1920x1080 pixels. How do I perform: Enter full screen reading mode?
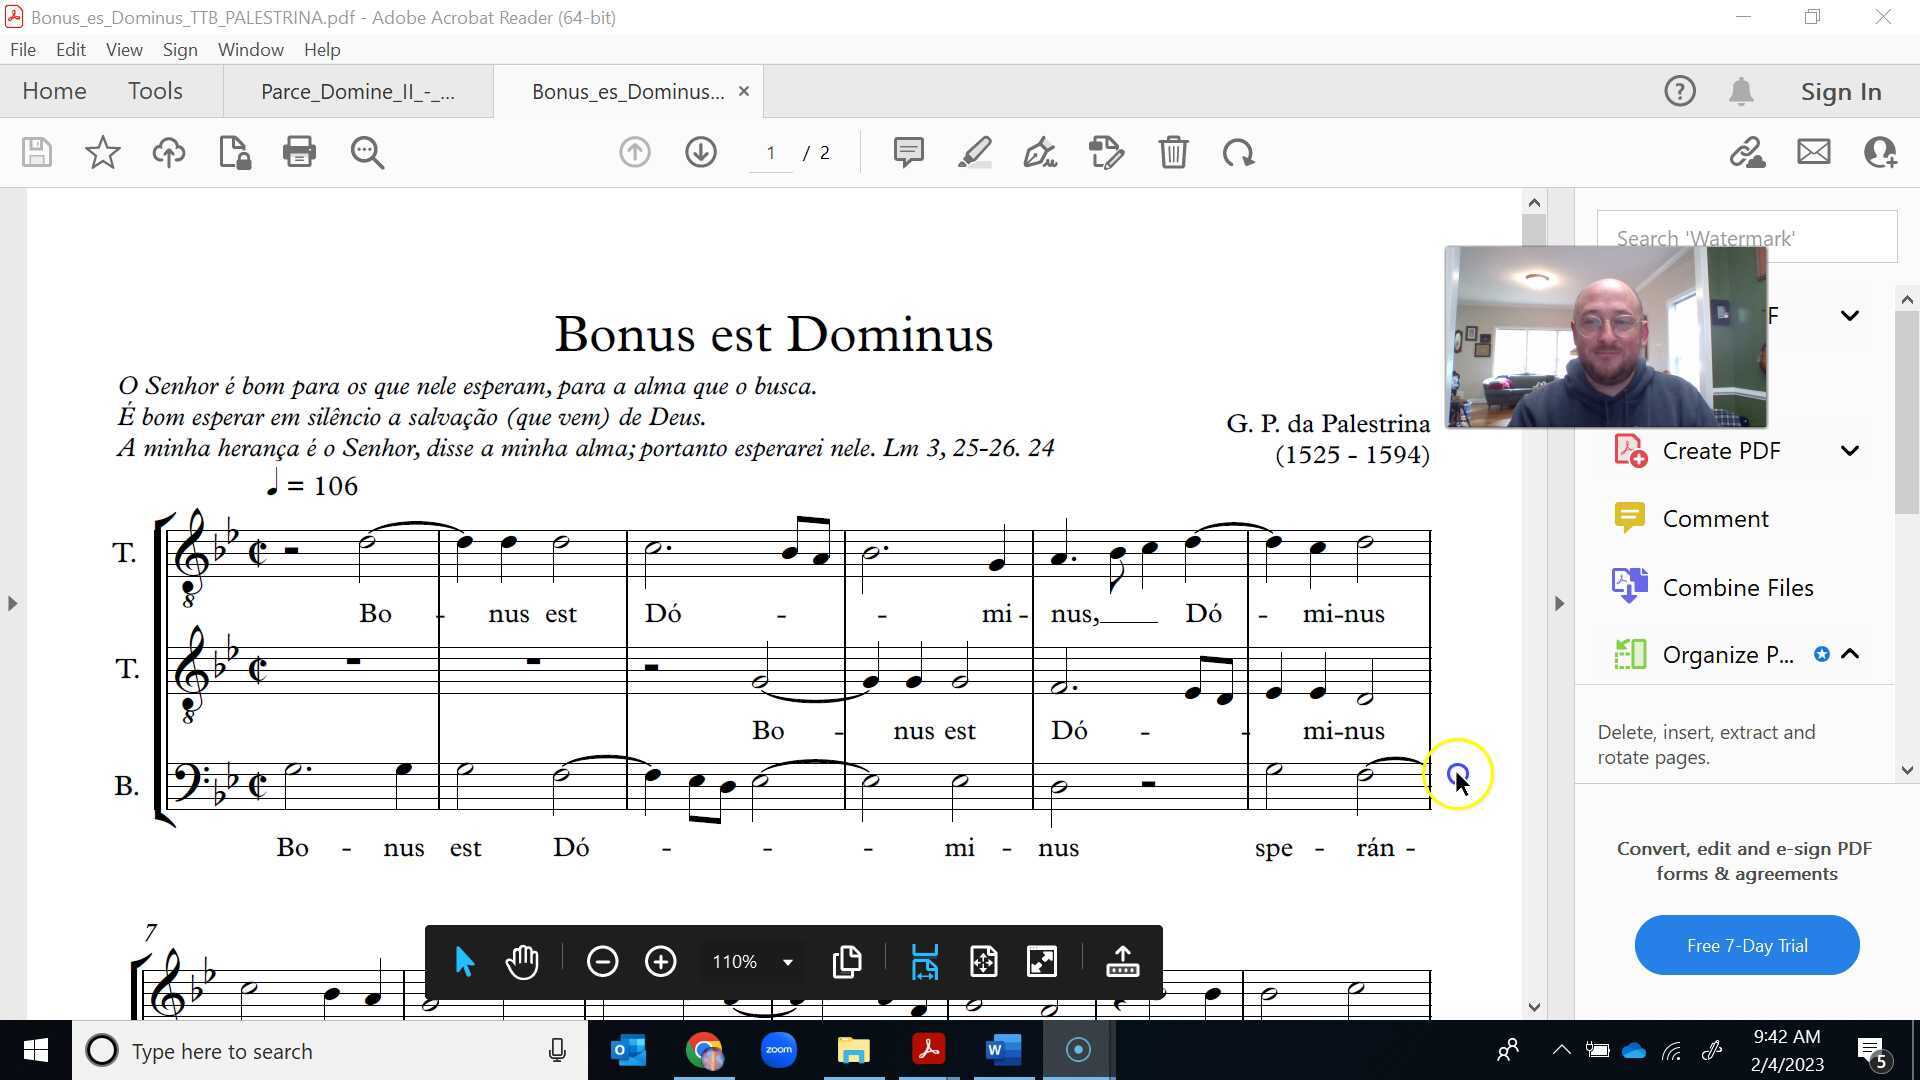(x=1041, y=961)
